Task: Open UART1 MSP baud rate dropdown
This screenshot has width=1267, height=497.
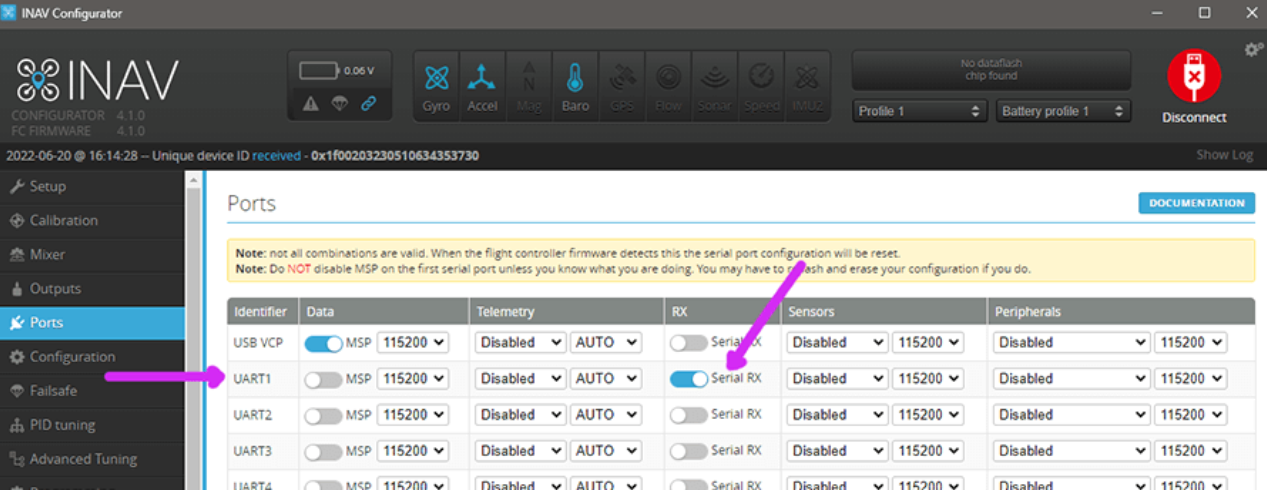Action: [413, 378]
